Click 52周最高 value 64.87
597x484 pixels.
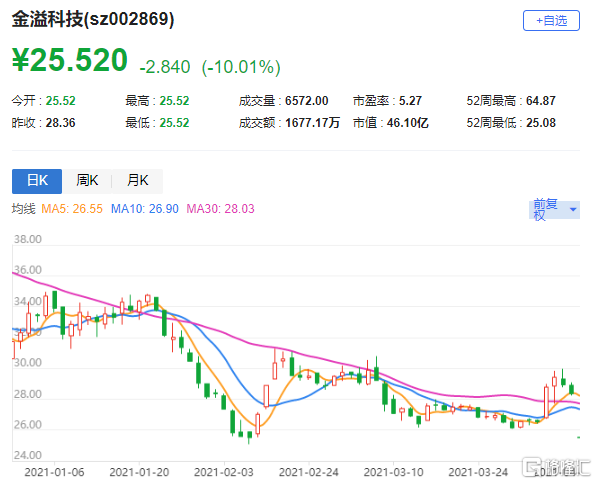[x=541, y=101]
